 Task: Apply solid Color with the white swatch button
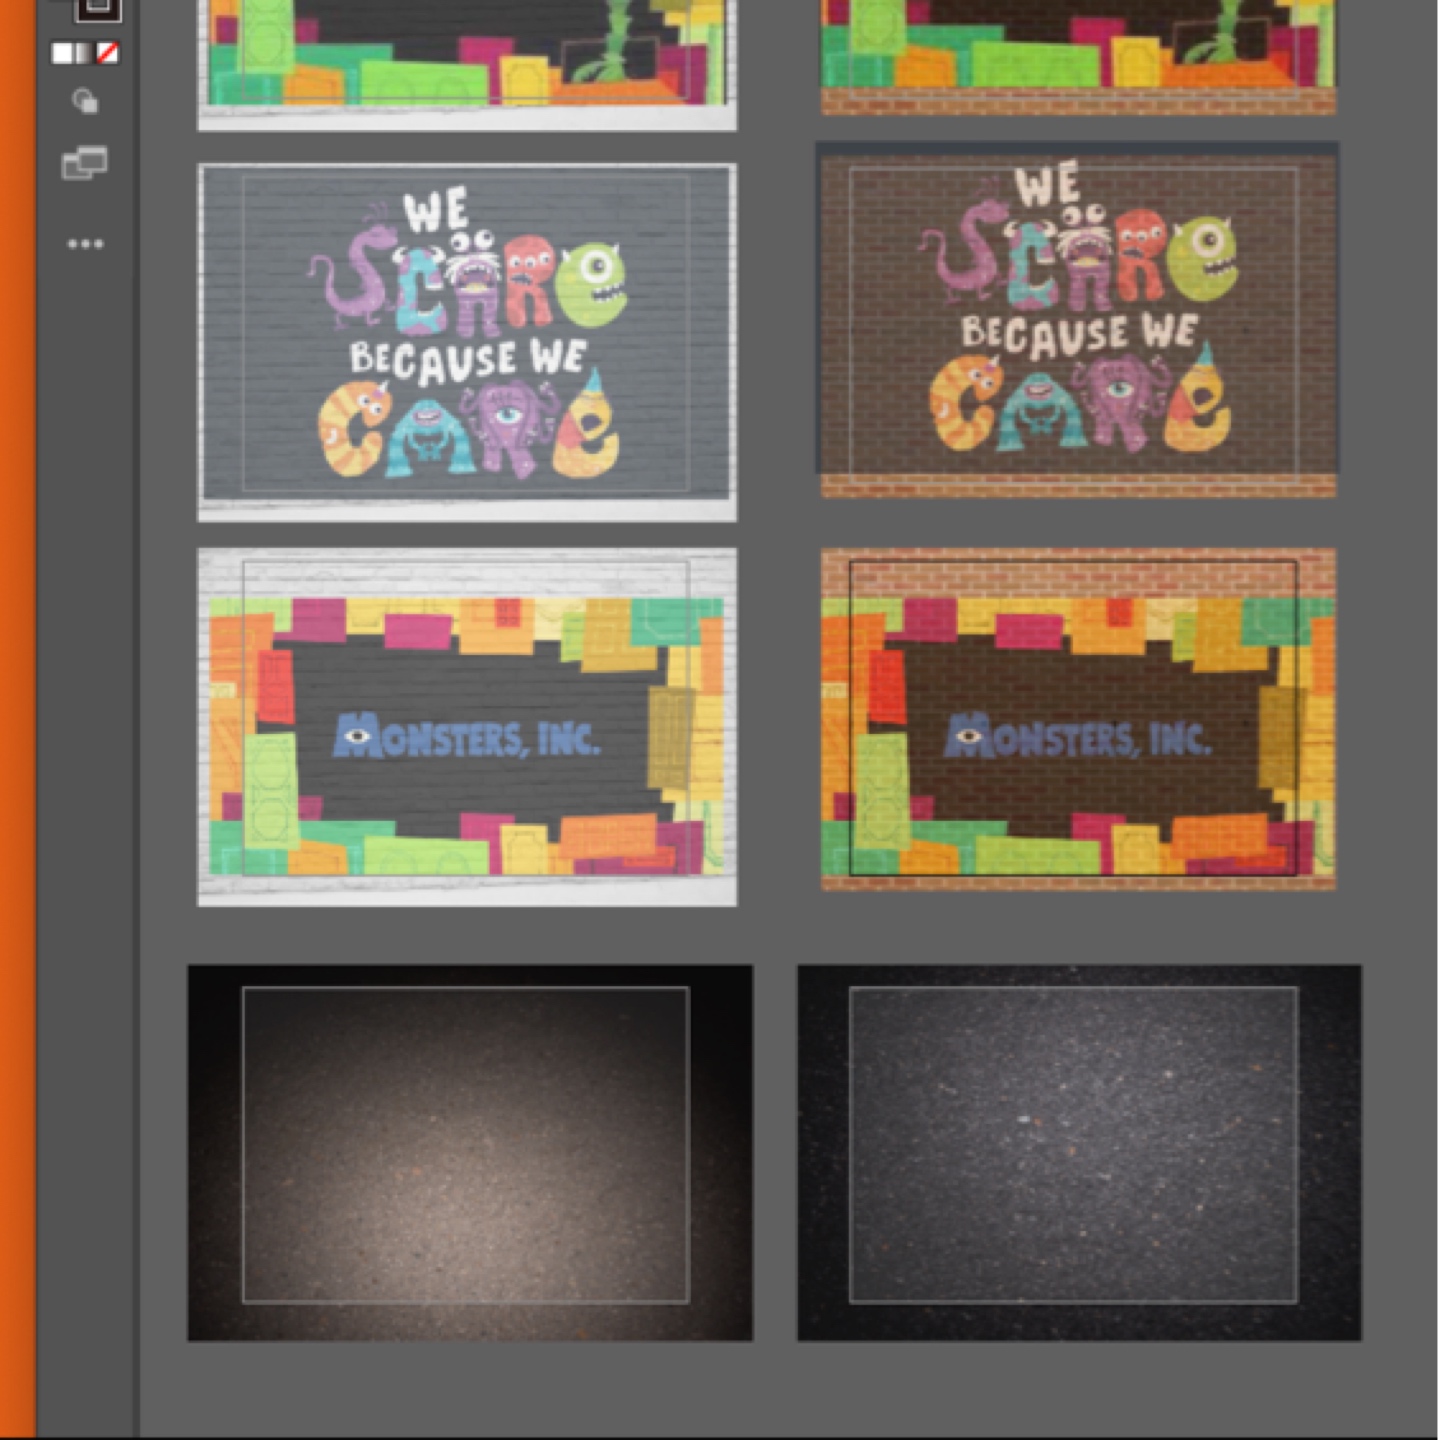tap(62, 53)
